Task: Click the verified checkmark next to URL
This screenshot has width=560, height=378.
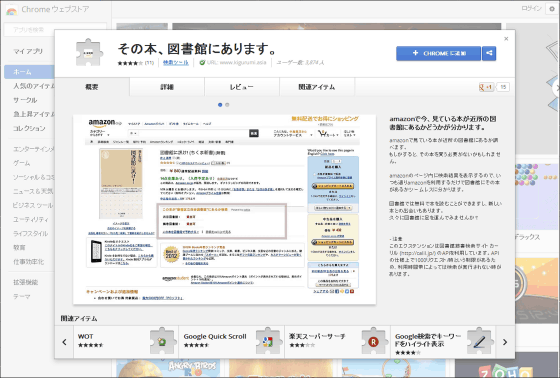Action: click(x=202, y=63)
